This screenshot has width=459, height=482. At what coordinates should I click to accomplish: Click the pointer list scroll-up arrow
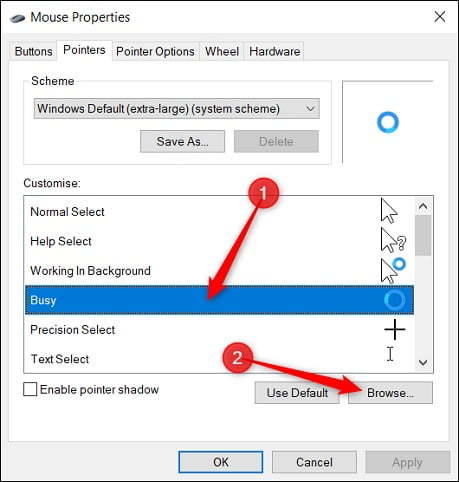click(x=423, y=207)
